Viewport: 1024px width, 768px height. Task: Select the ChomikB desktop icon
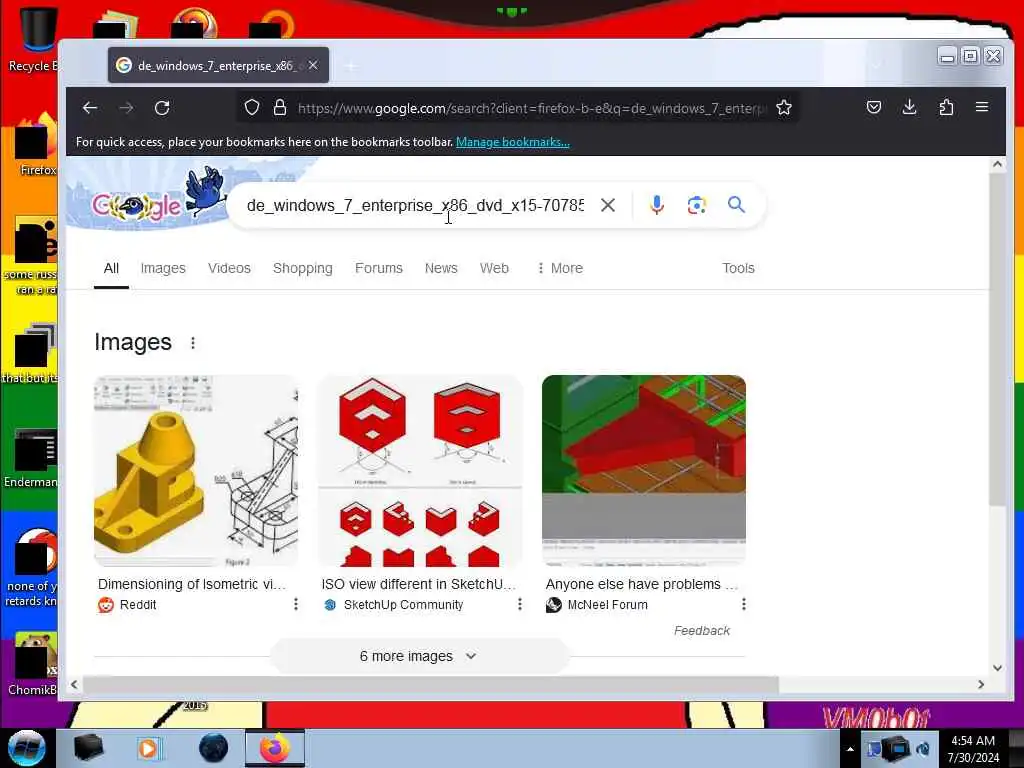pos(33,664)
